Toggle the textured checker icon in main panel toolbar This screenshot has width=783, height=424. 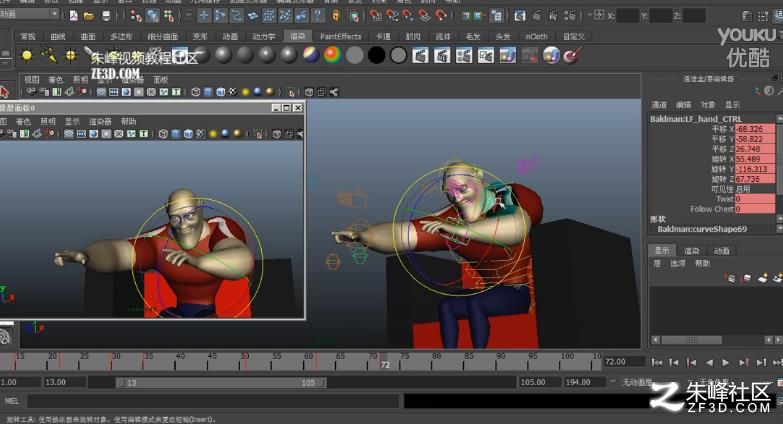coord(233,92)
